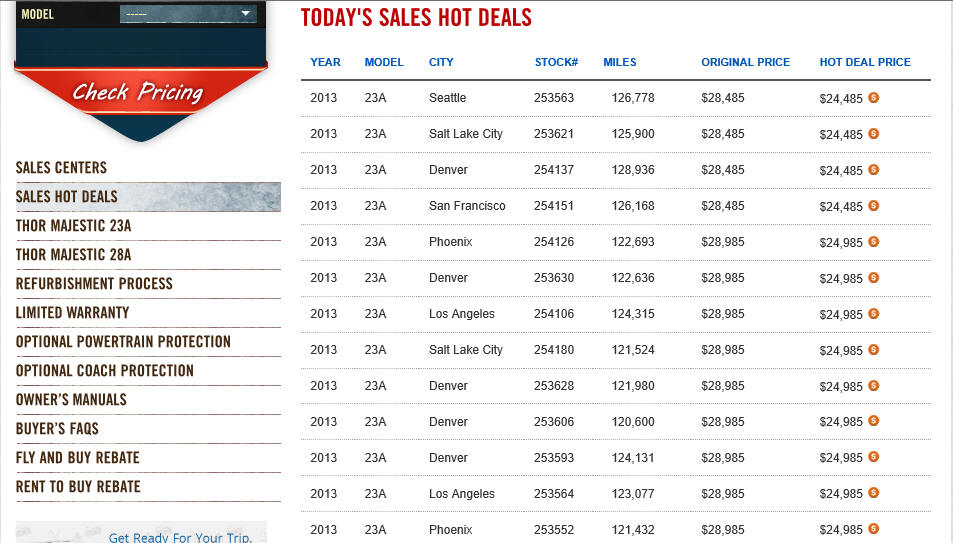The height and width of the screenshot is (543, 953).
Task: Click dollar icon next to stock 254180
Action: [873, 349]
